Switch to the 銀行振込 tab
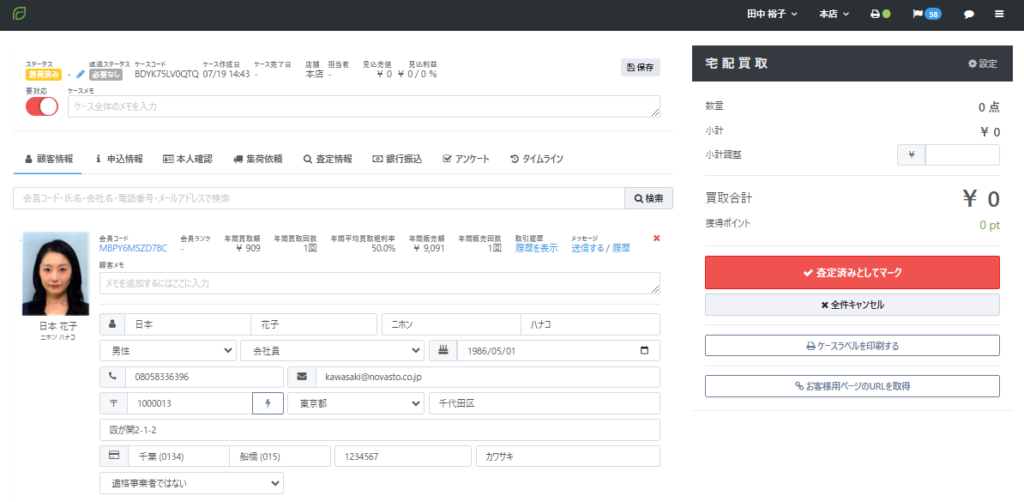1024x502 pixels. point(397,159)
